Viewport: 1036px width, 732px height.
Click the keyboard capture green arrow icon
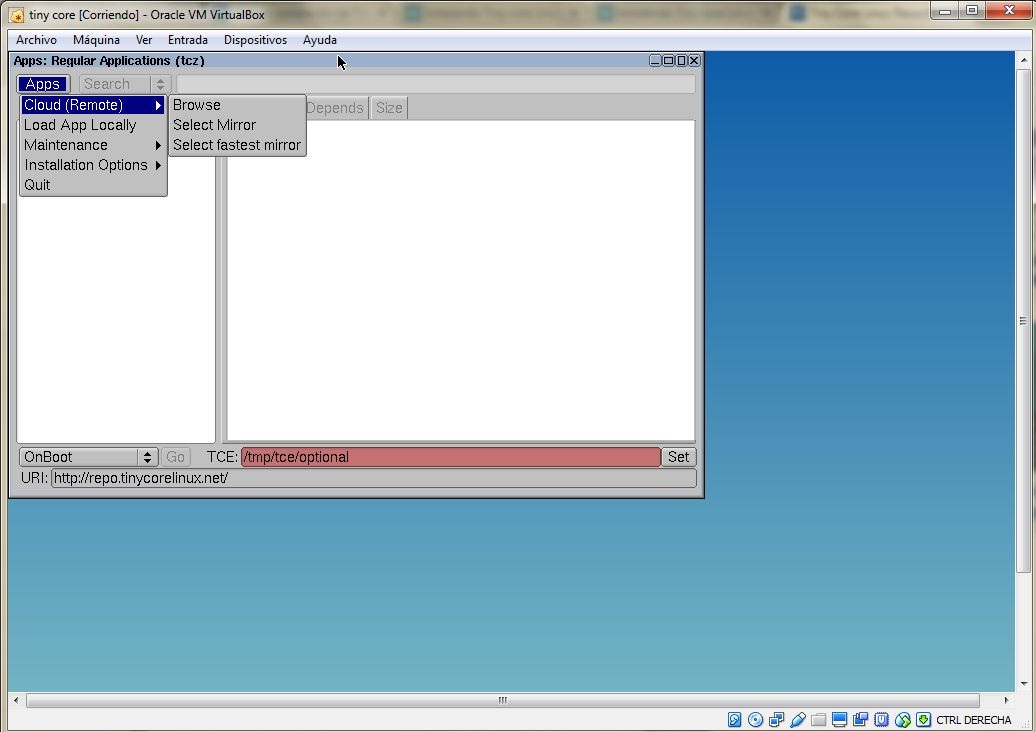click(923, 720)
